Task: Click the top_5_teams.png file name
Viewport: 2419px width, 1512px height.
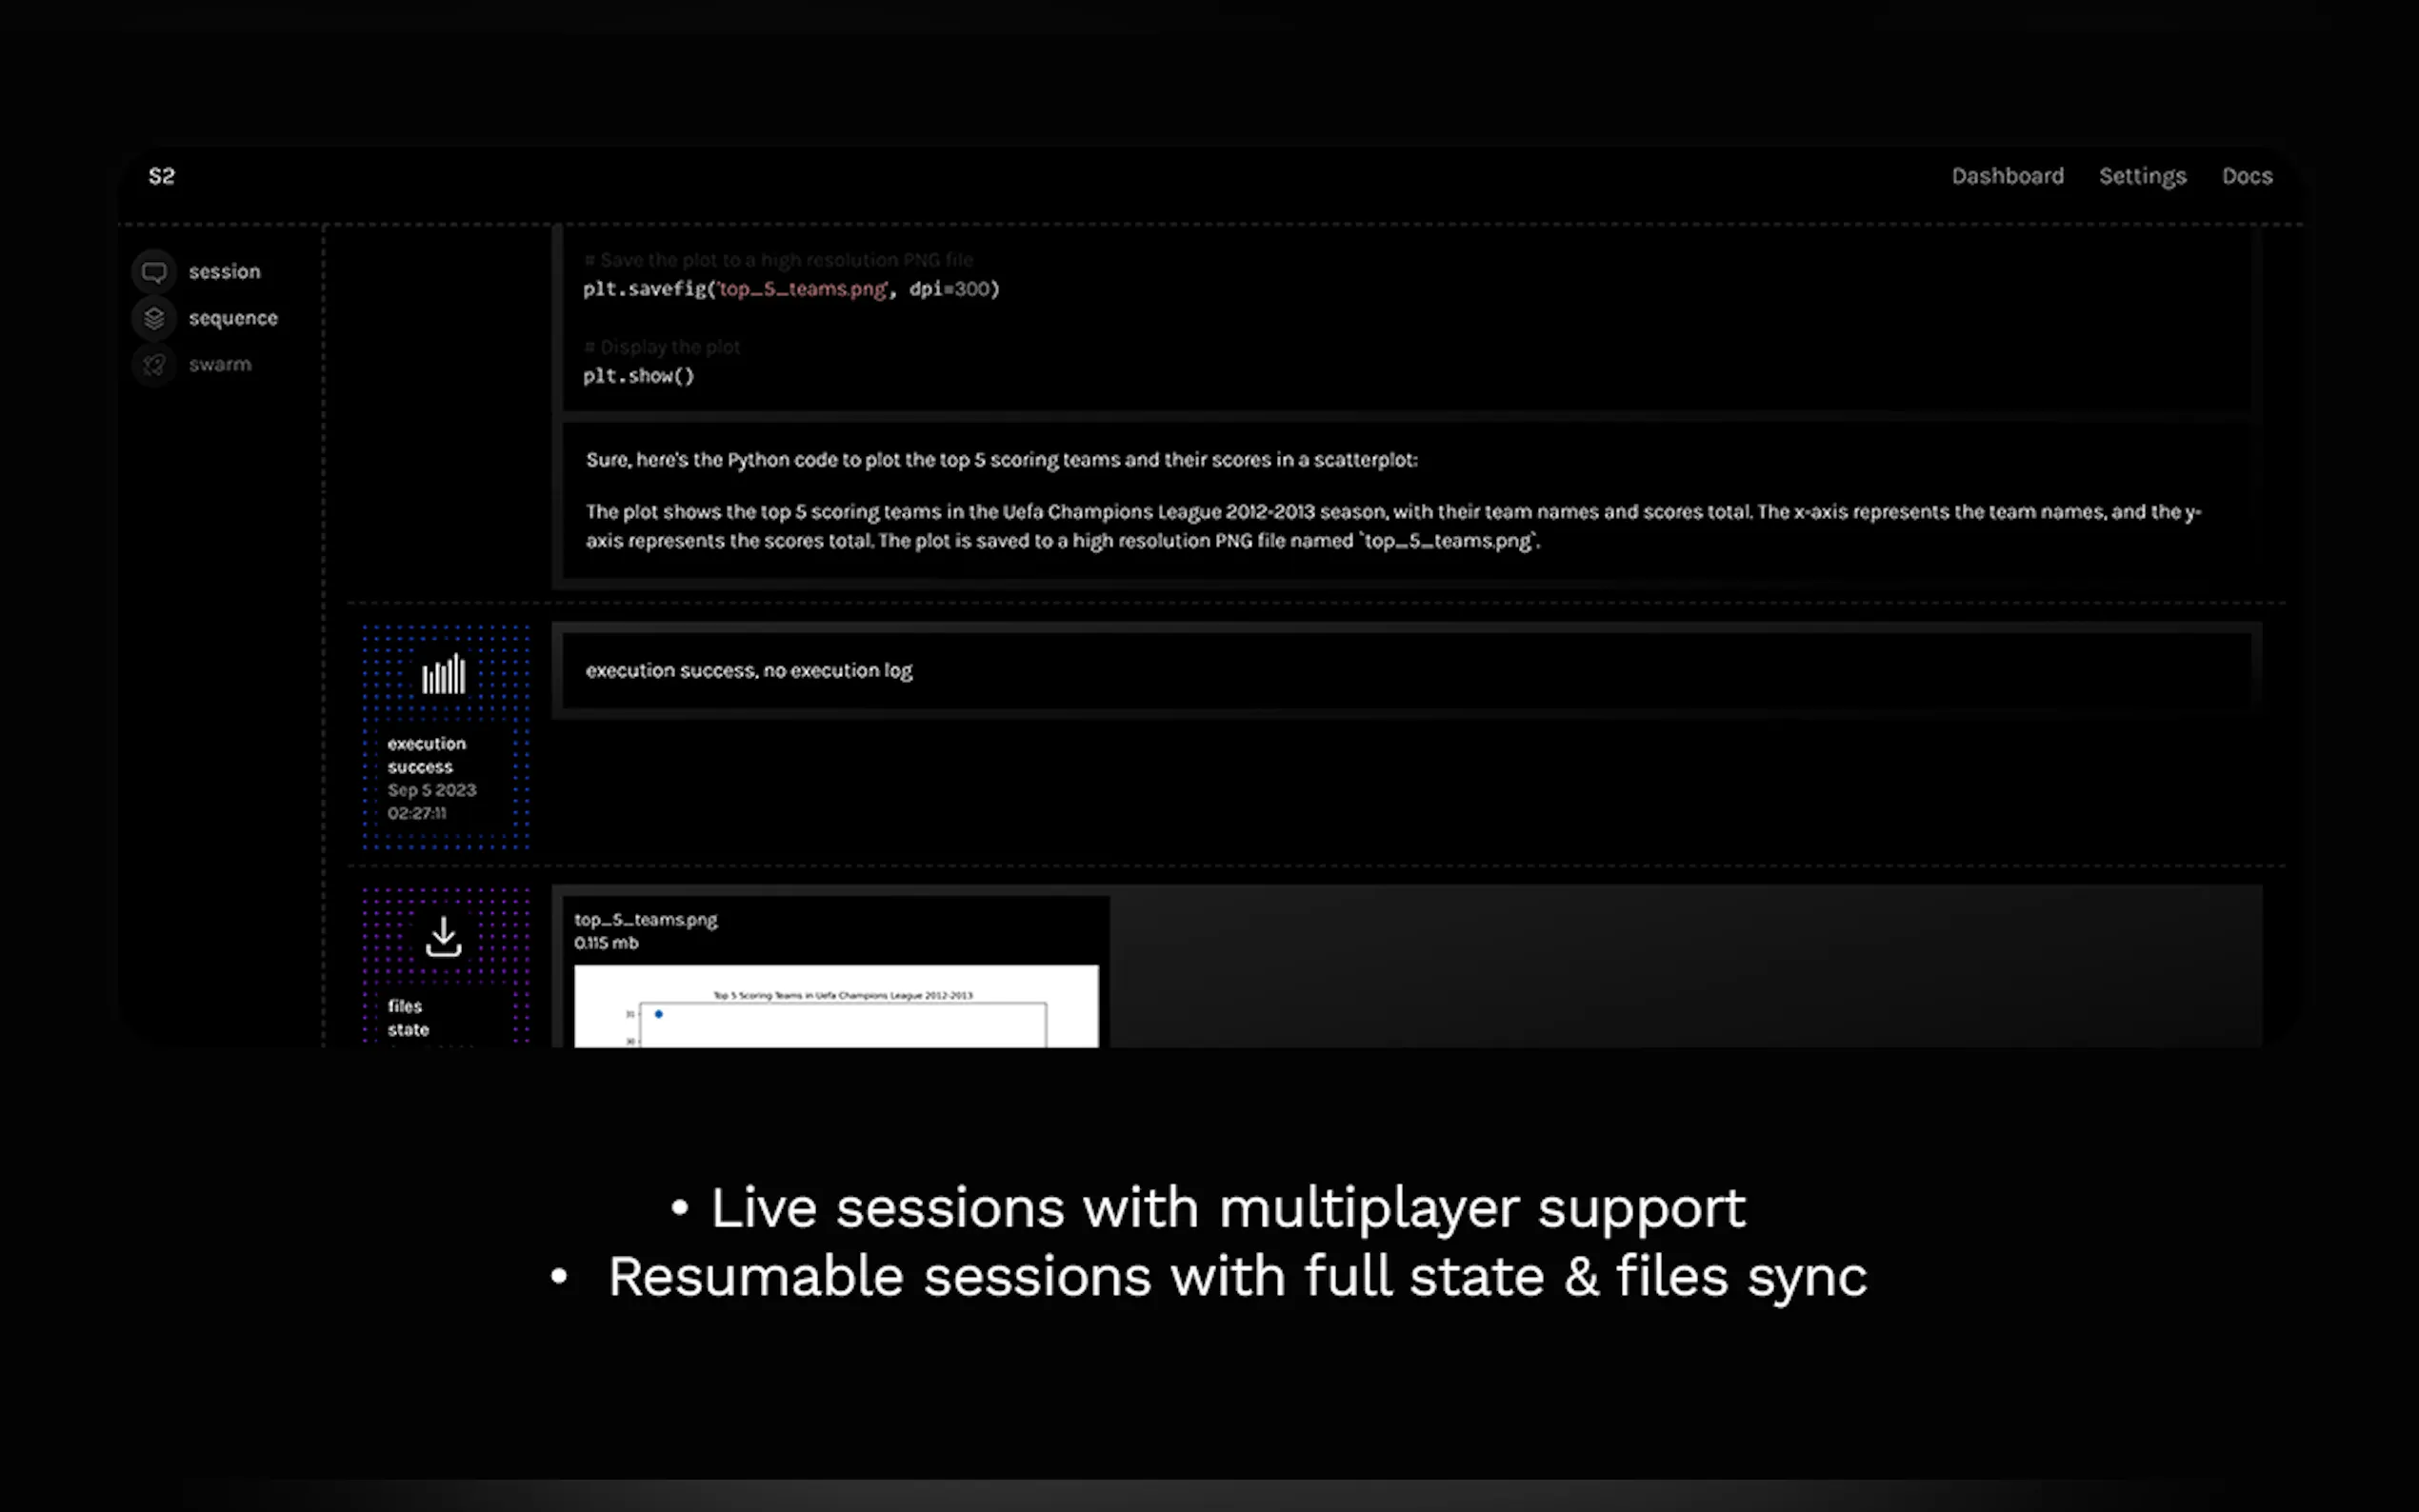Action: coord(646,919)
